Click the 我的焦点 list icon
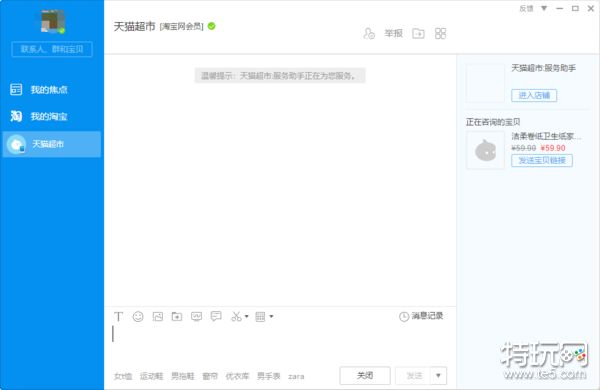 [16, 90]
